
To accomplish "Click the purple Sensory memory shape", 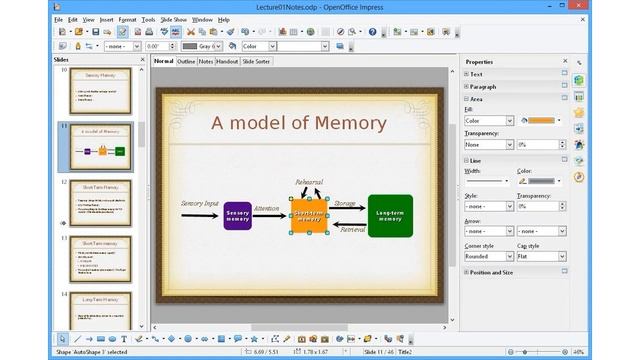I will pos(238,216).
